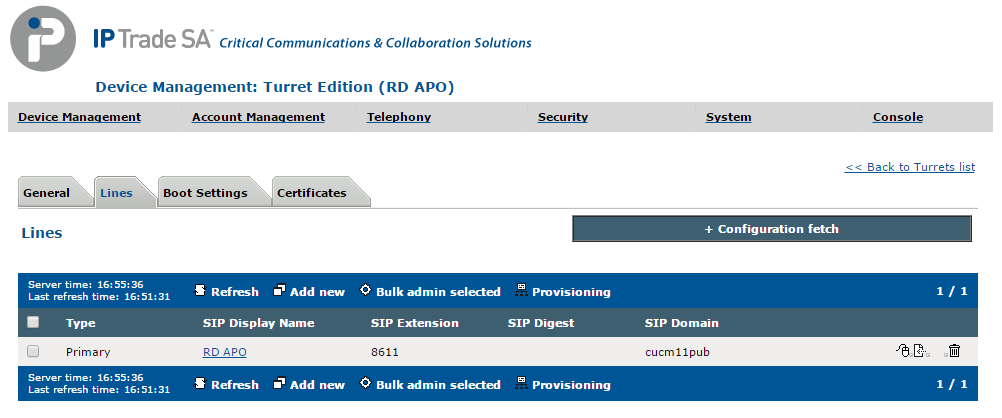Tick the select-all checkbox in the table header
1002x418 pixels.
[x=33, y=322]
